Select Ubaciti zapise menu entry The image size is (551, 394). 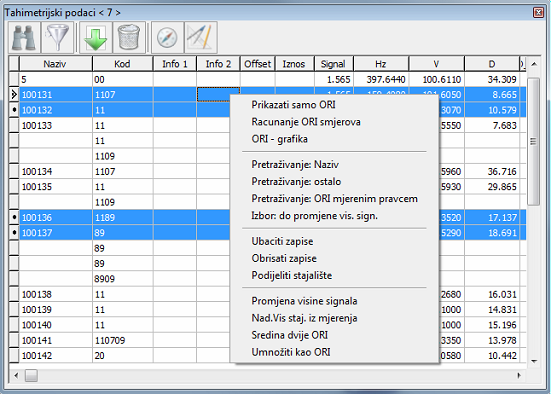click(x=282, y=241)
